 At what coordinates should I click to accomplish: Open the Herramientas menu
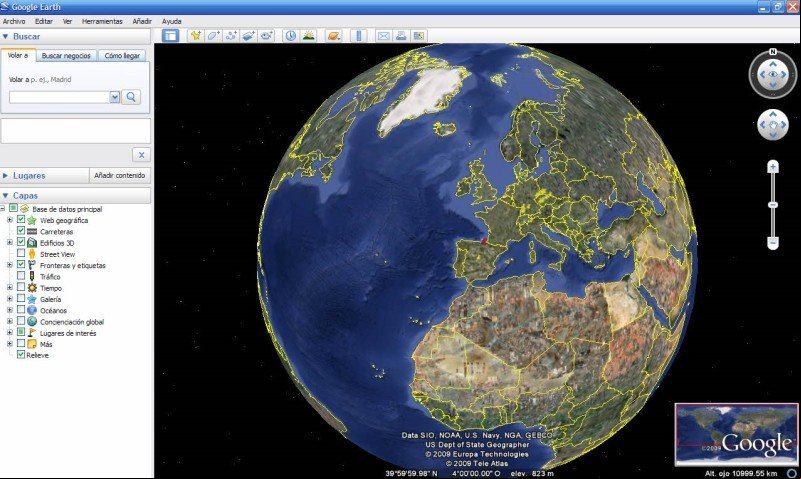coord(102,21)
